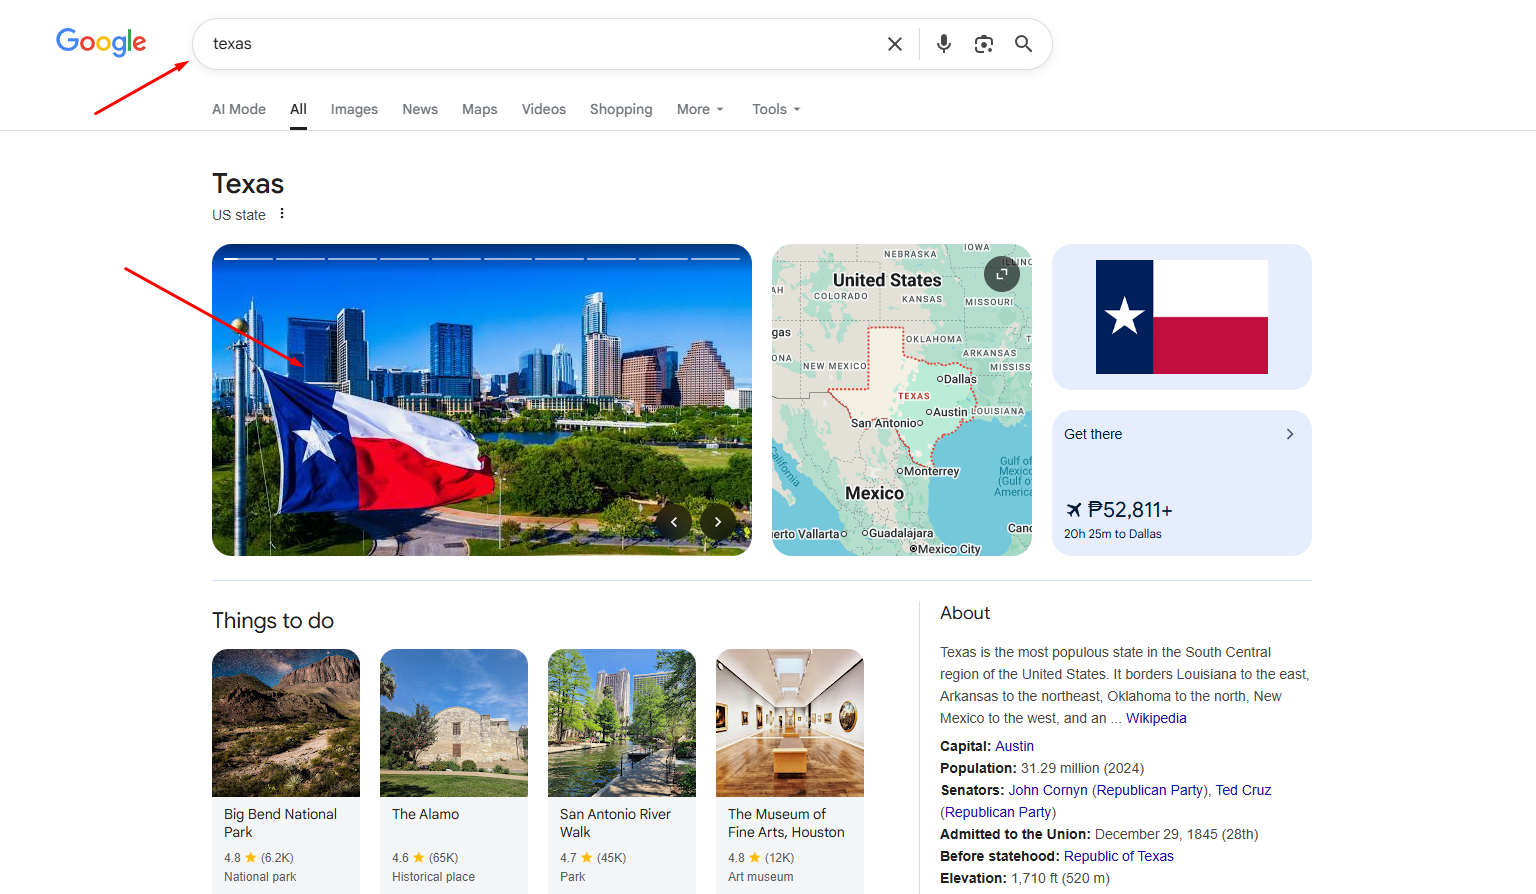
Task: Focus the search field containing texas
Action: click(540, 44)
